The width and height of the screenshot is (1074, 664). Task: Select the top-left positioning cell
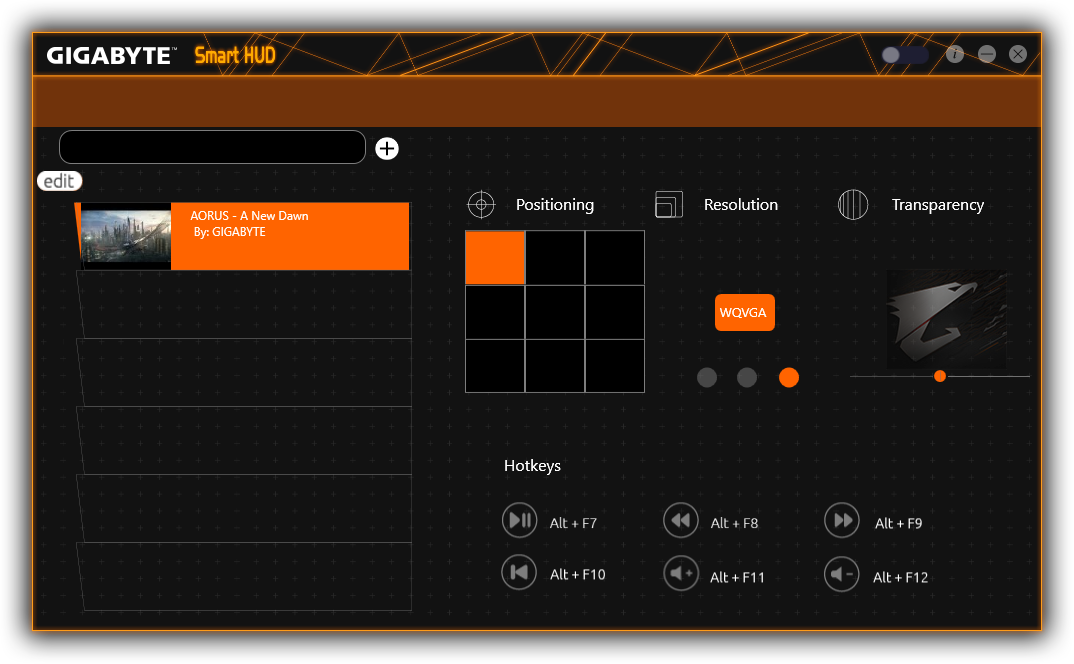495,258
